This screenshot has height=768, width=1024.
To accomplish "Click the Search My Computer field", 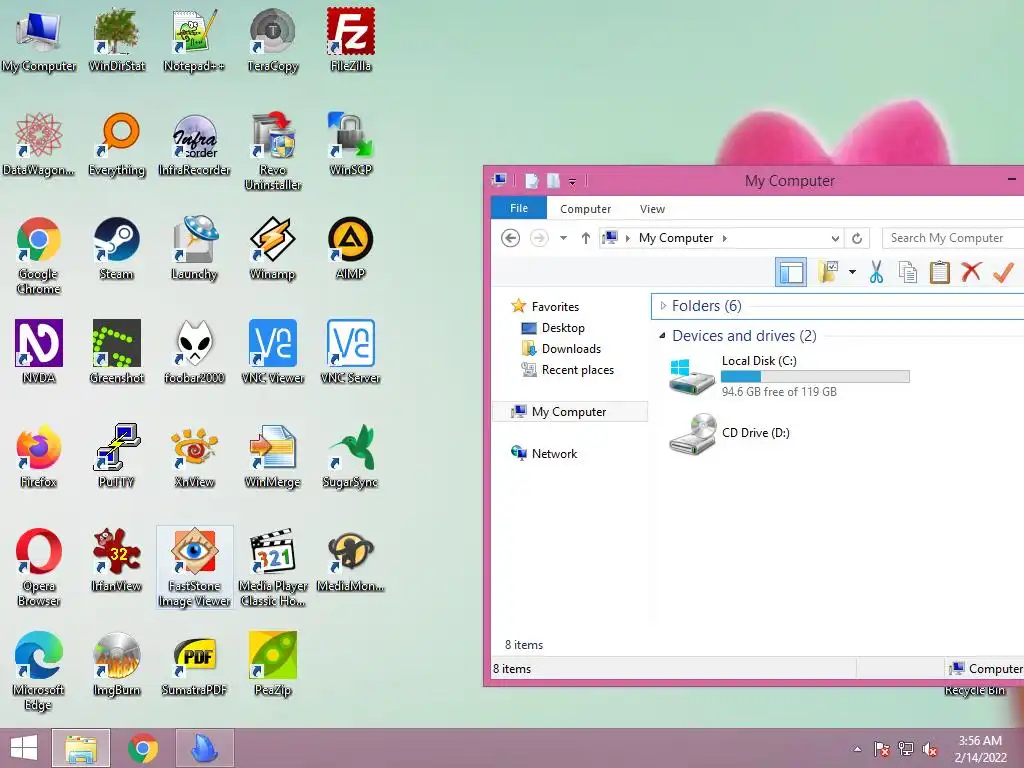I will (953, 238).
